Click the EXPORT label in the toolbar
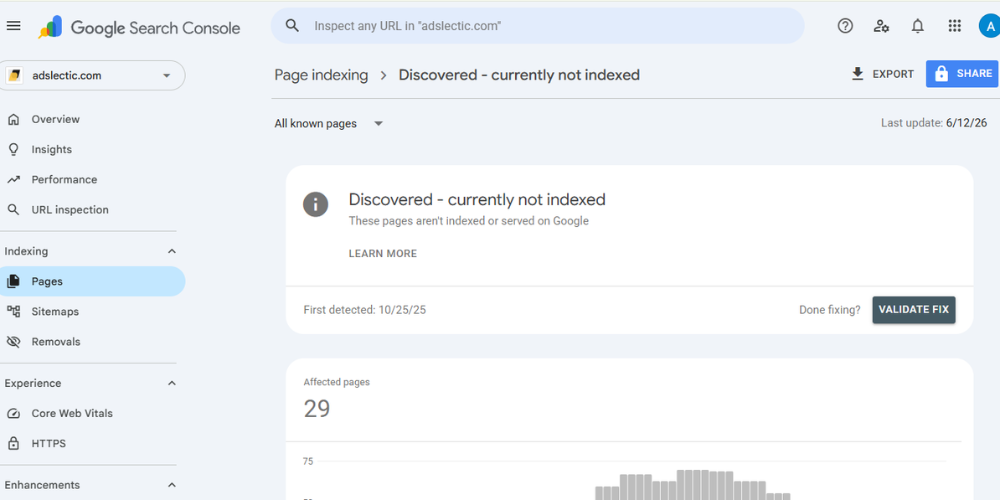The image size is (1000, 500). click(x=893, y=74)
